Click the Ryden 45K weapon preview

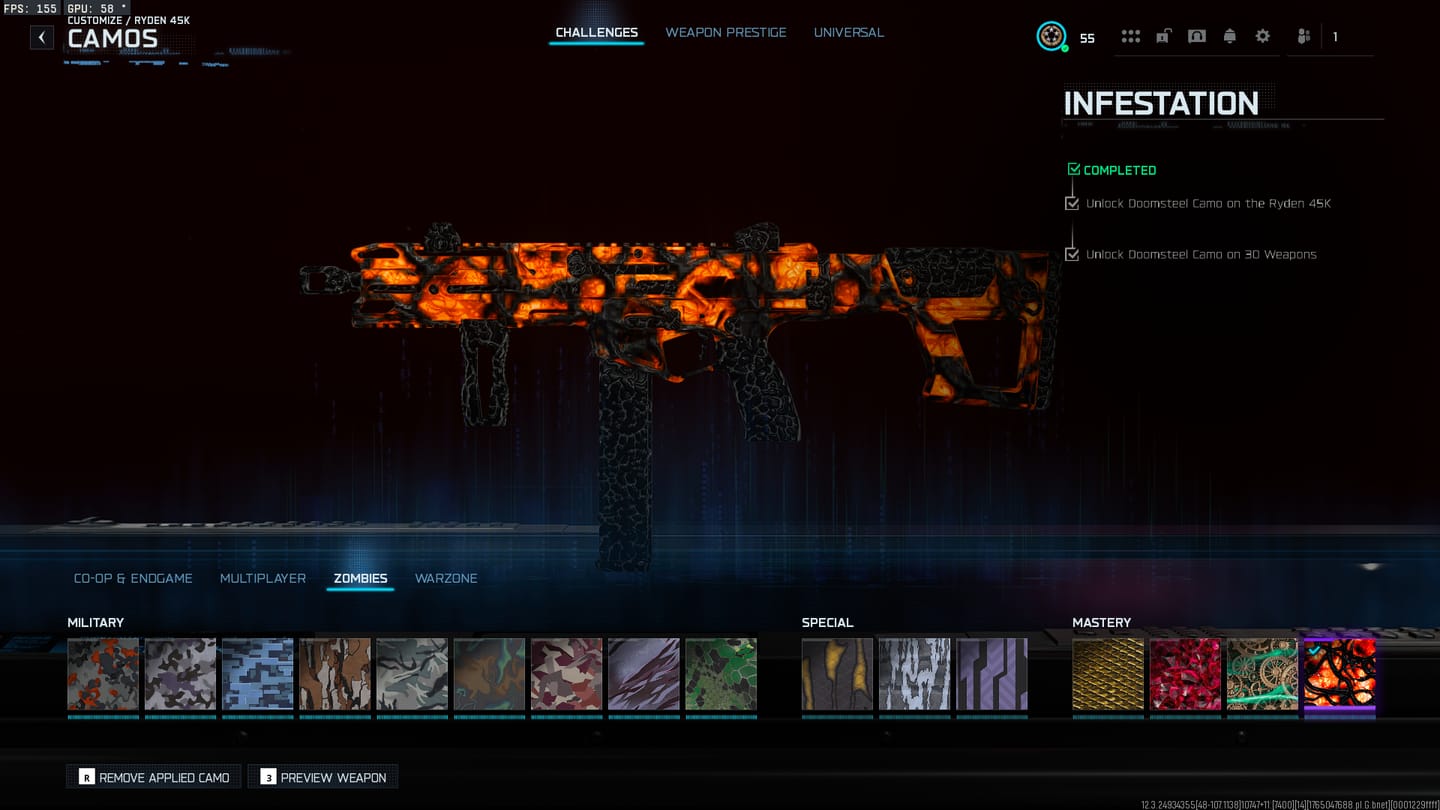tap(680, 395)
